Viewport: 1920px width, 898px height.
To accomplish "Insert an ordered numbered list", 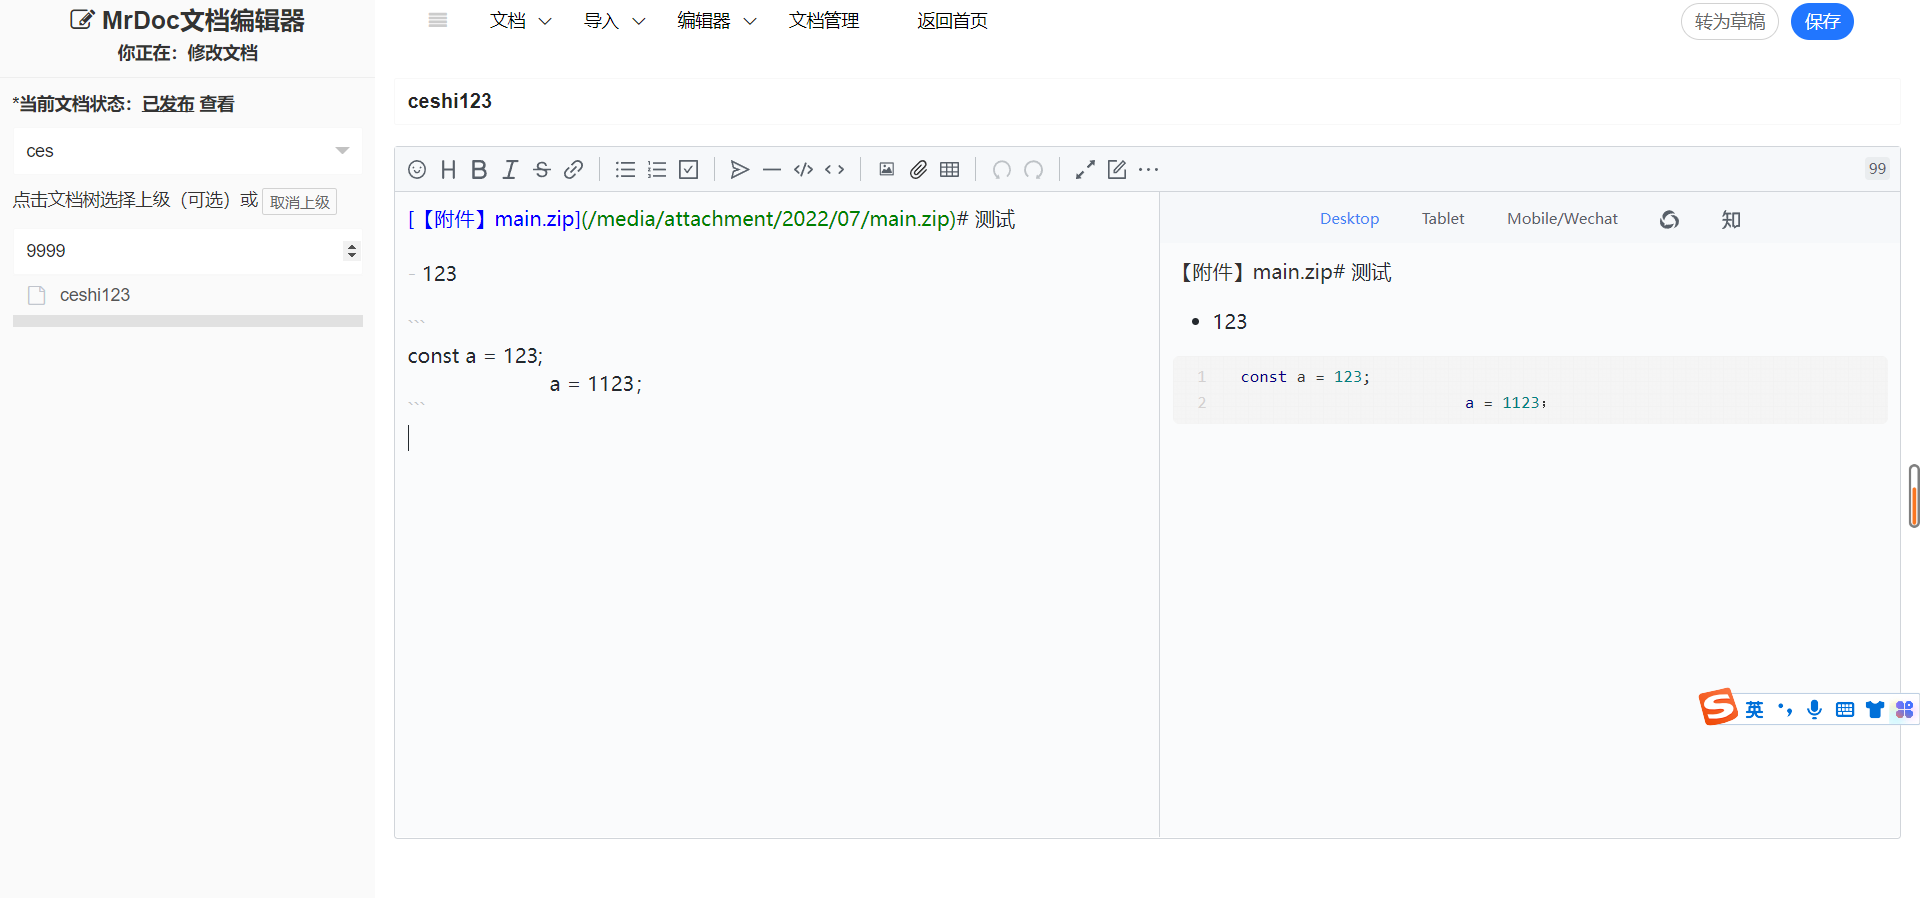I will (x=657, y=170).
